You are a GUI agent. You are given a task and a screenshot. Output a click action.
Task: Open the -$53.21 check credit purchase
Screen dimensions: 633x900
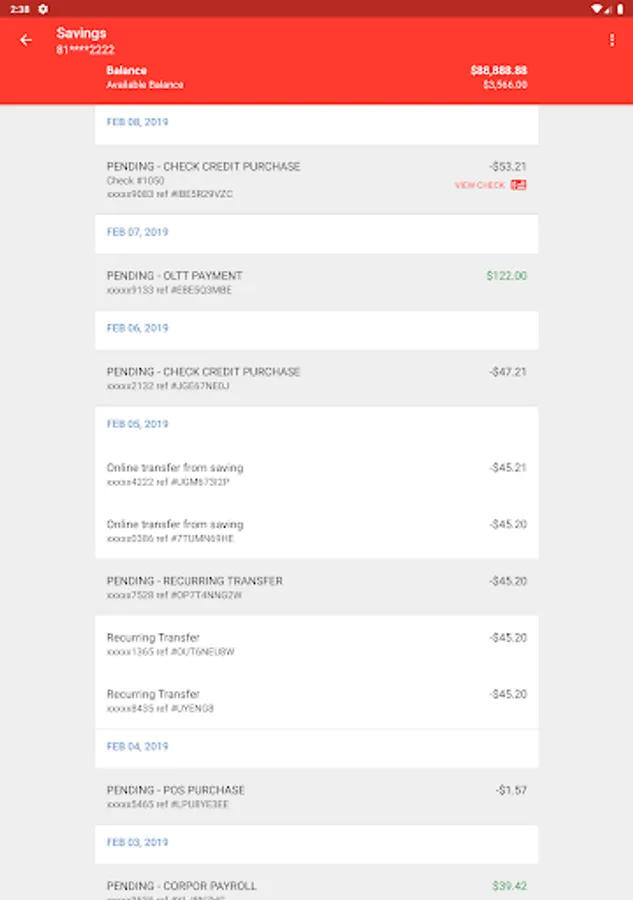(x=316, y=179)
